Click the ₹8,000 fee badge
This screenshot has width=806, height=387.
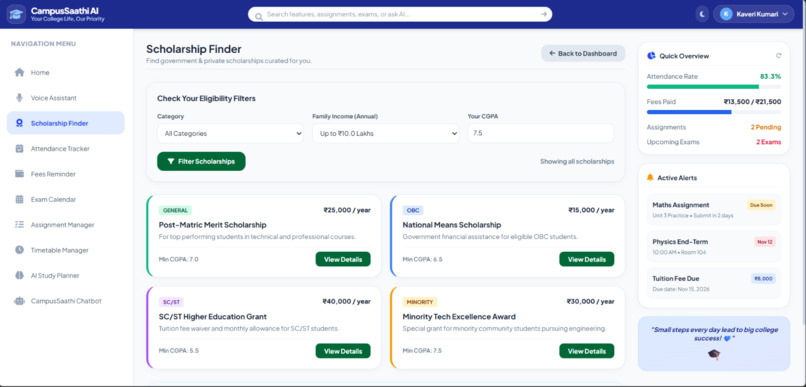click(x=763, y=279)
